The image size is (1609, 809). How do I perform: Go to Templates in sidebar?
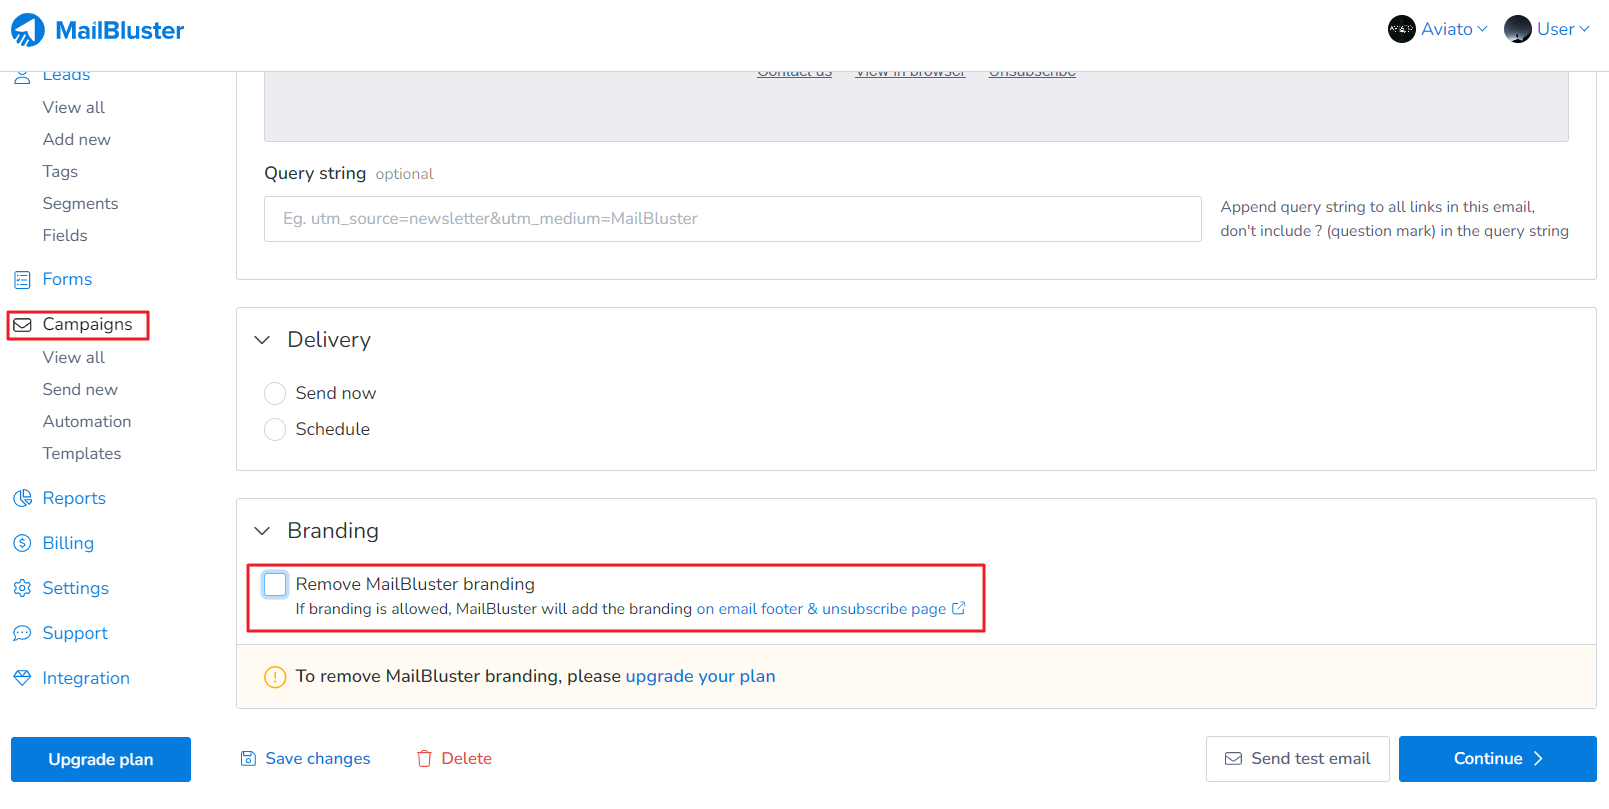(x=82, y=454)
